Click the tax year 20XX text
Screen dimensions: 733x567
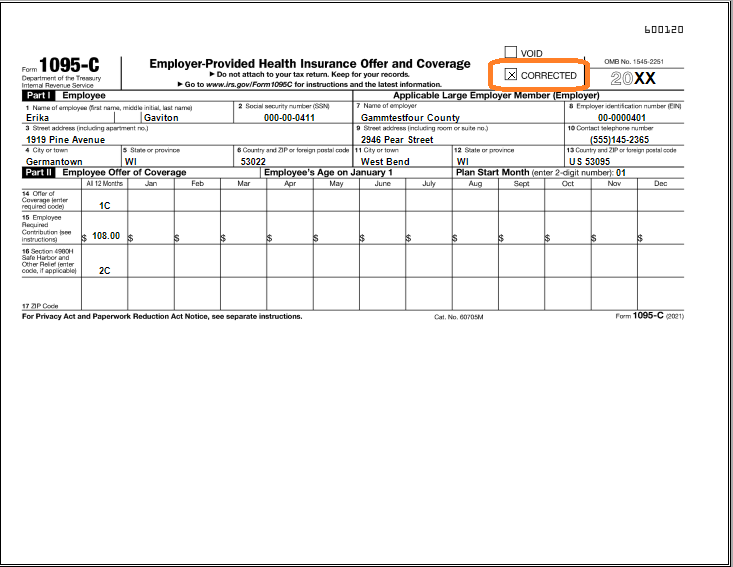(633, 79)
